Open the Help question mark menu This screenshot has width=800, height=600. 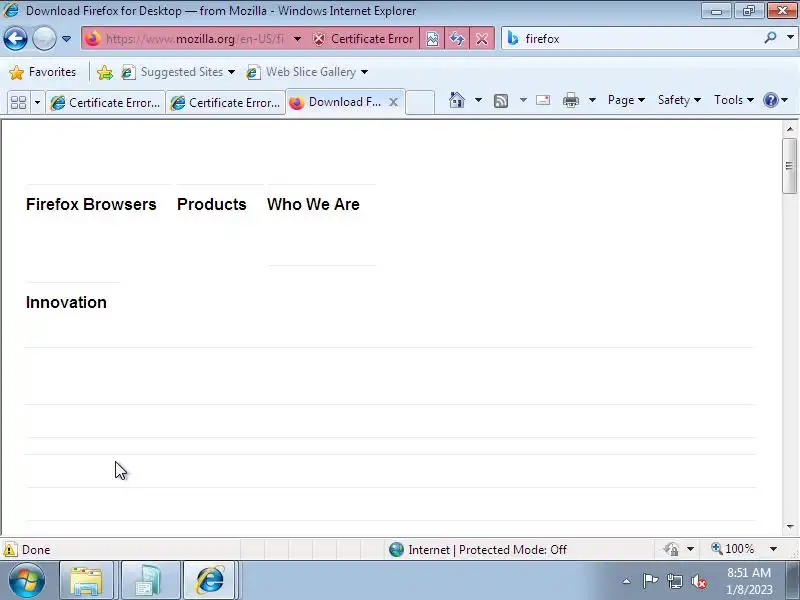pyautogui.click(x=776, y=100)
